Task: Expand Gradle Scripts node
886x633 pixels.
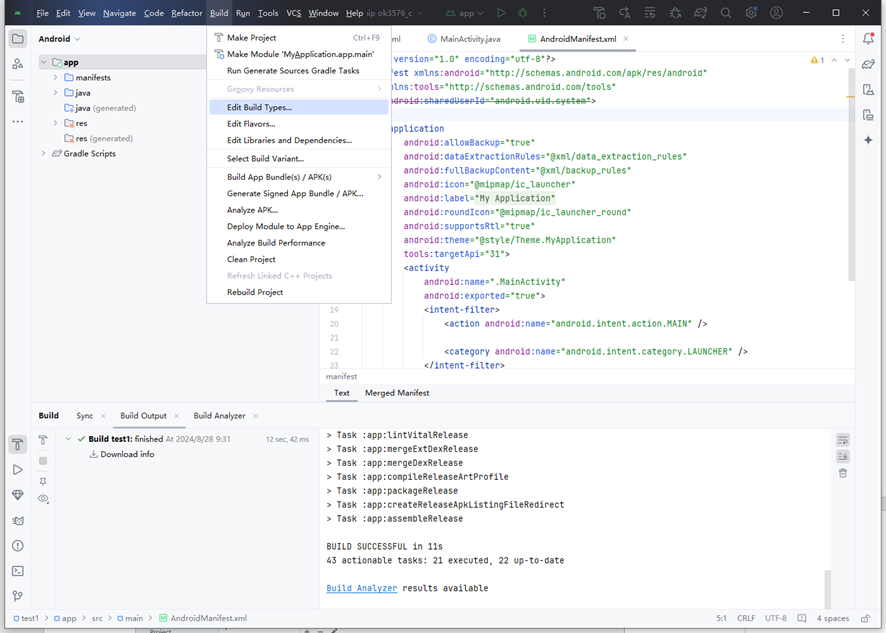Action: point(44,154)
